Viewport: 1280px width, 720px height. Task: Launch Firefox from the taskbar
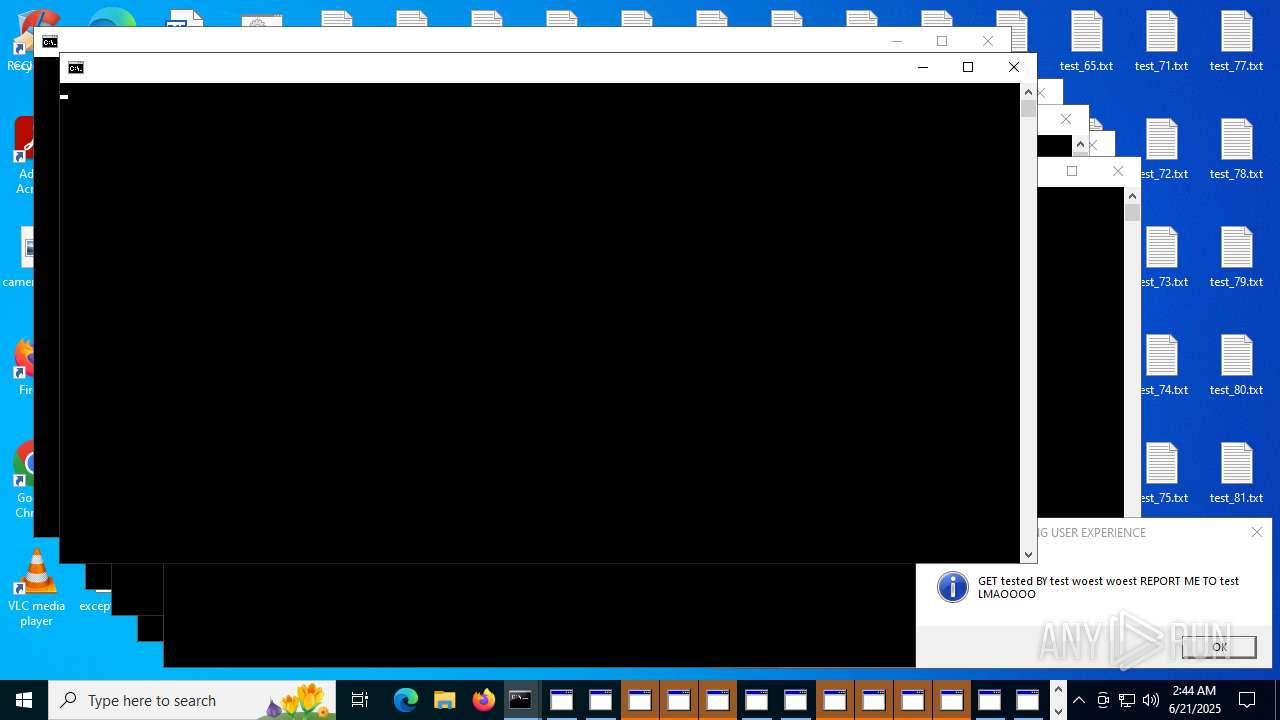(x=484, y=700)
